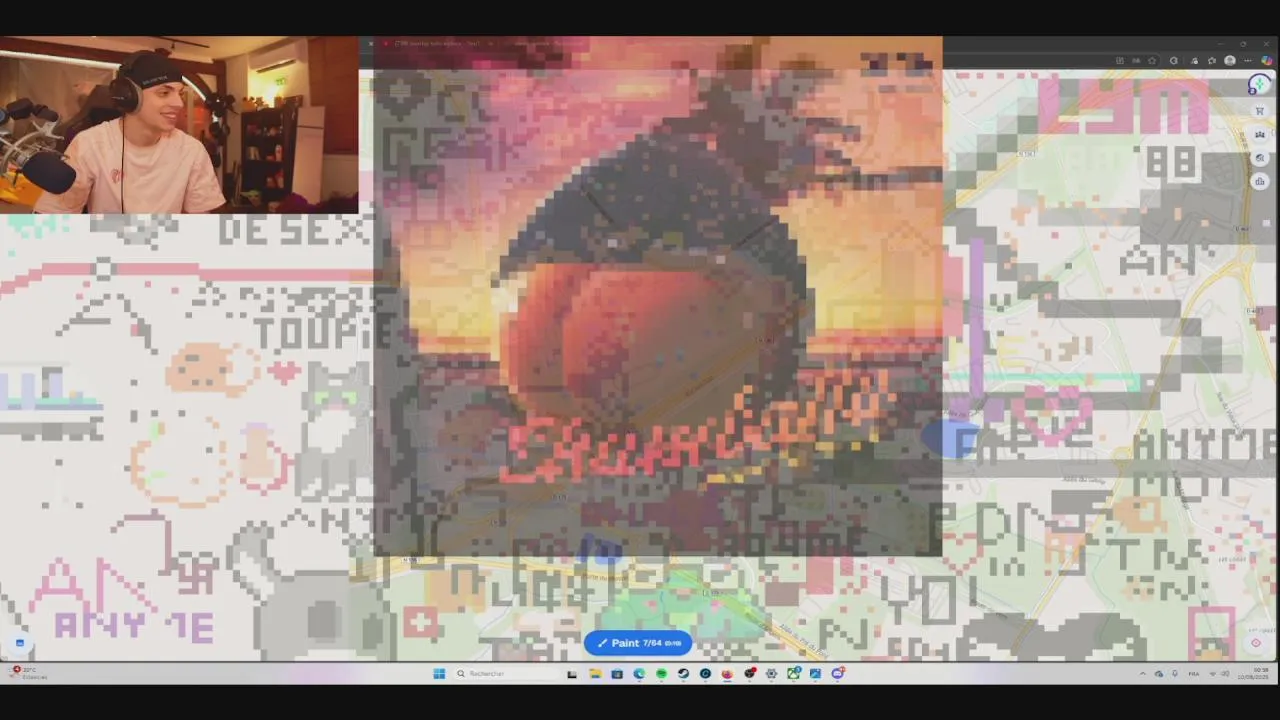Click the blue info icon bottom-left of map

pyautogui.click(x=20, y=643)
